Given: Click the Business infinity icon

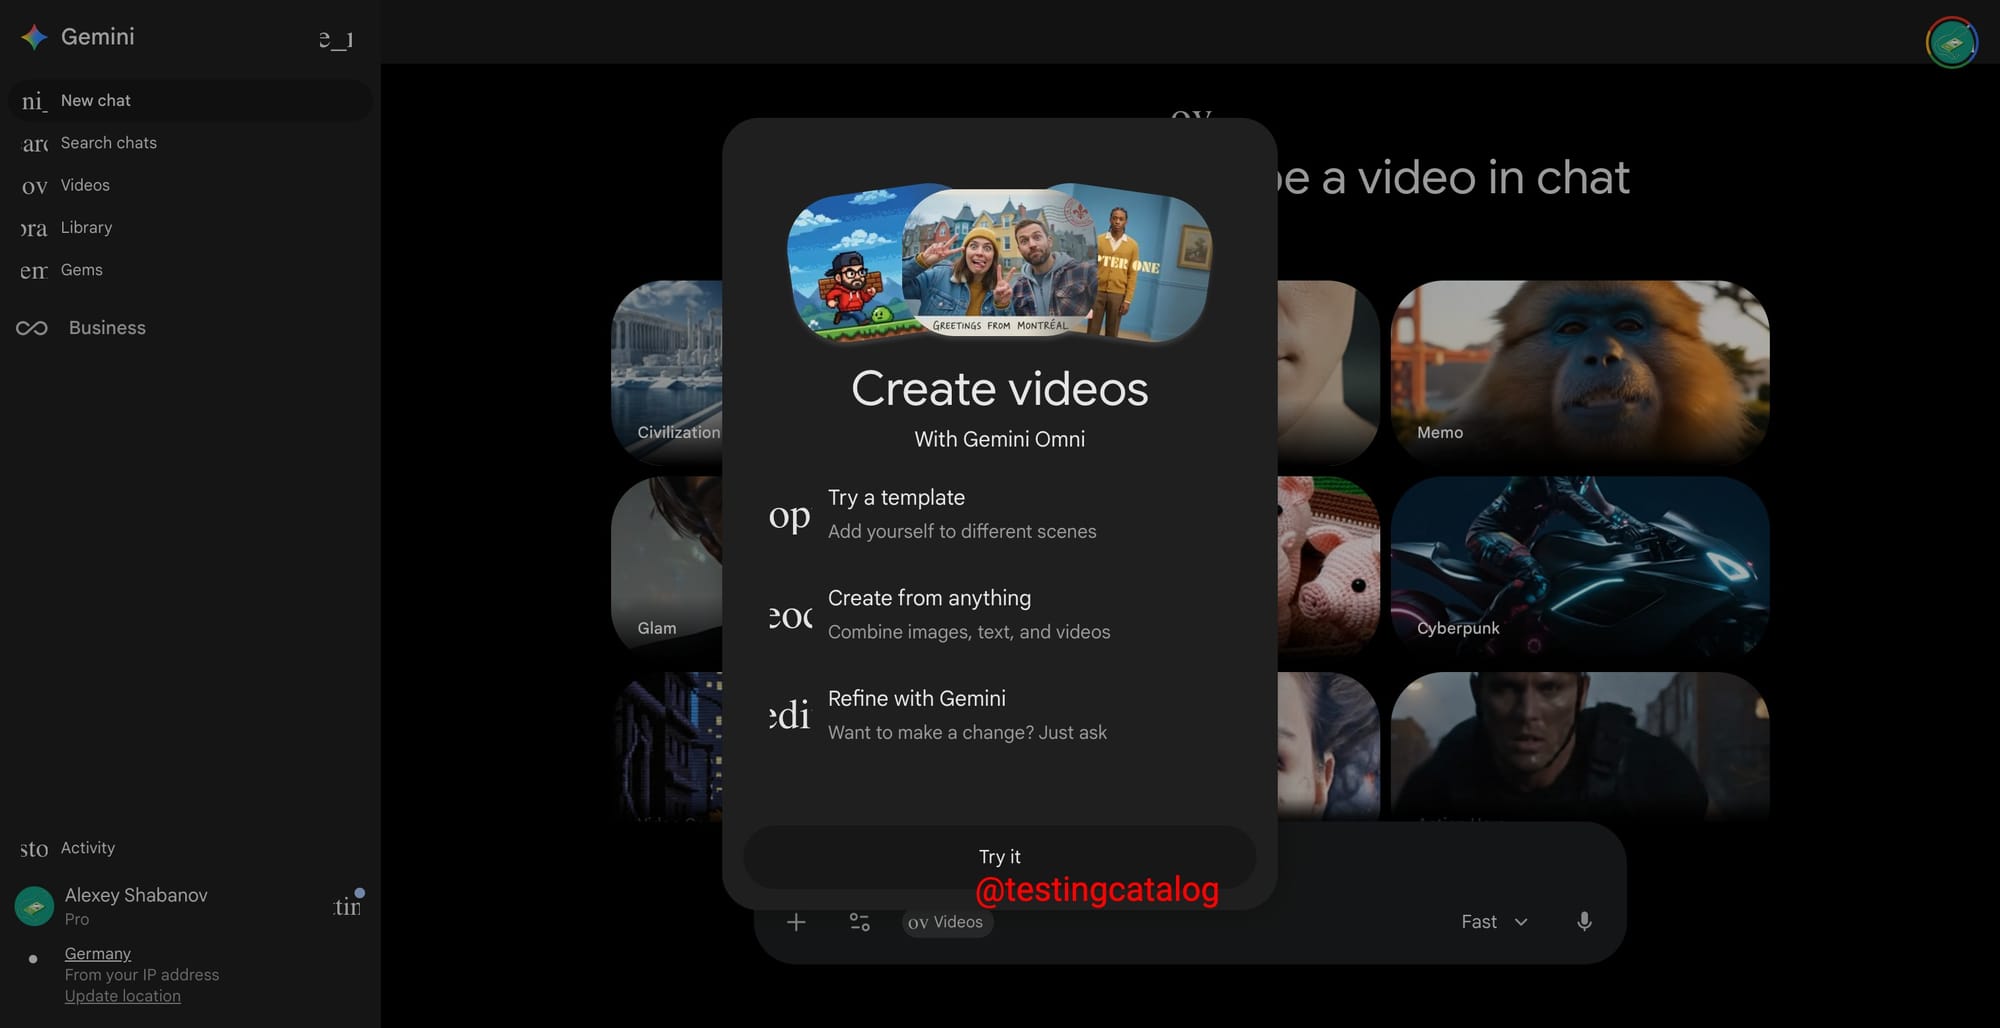Looking at the screenshot, I should [32, 328].
